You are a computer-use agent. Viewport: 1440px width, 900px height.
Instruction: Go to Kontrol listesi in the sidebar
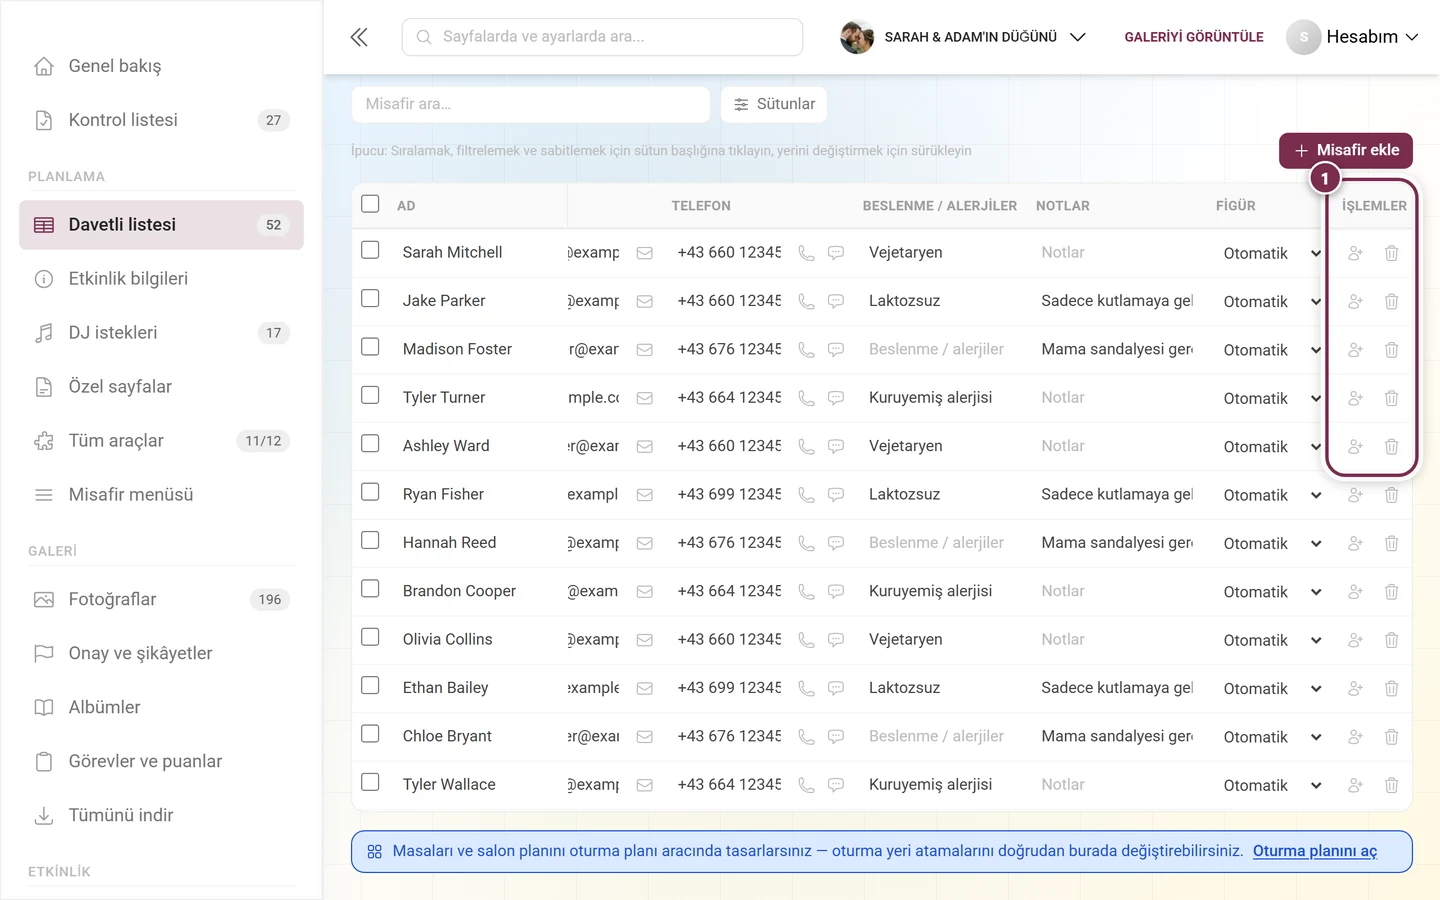pos(161,120)
